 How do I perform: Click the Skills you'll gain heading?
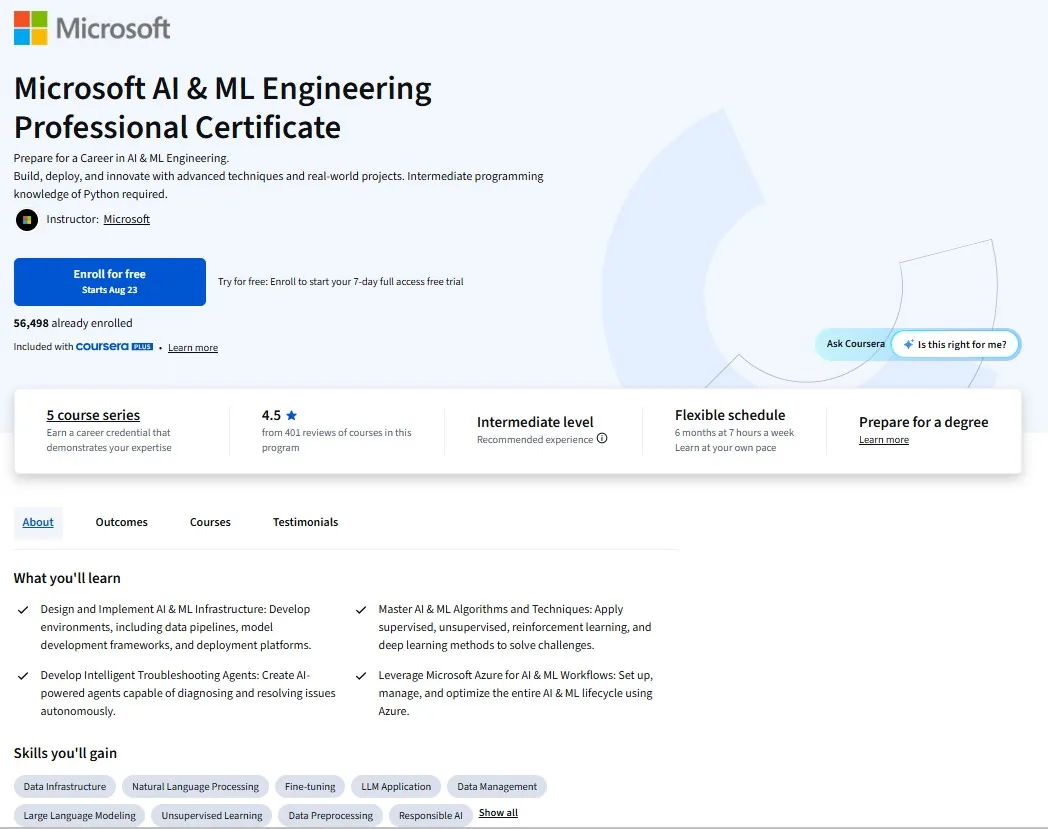click(65, 753)
